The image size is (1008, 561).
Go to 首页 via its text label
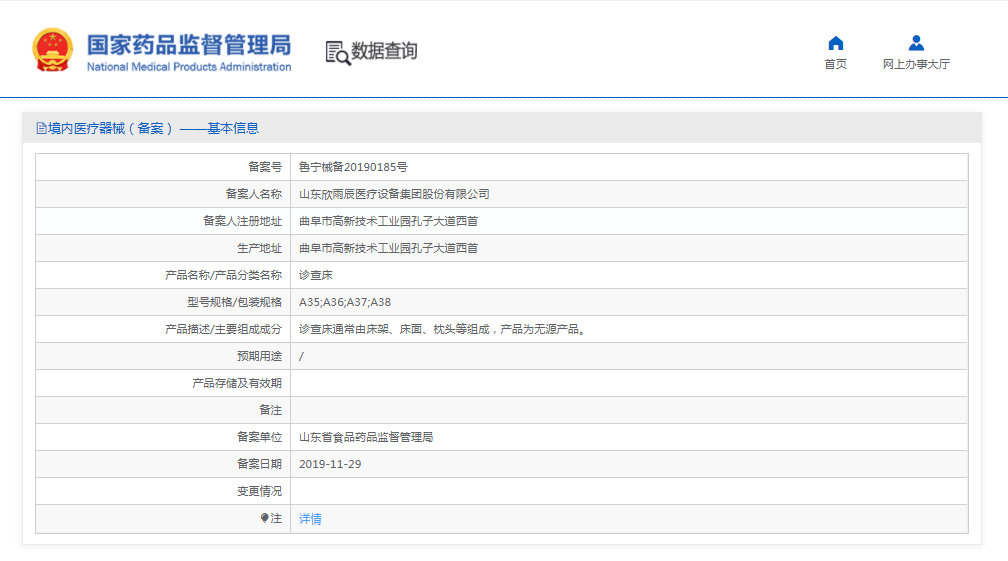click(835, 64)
